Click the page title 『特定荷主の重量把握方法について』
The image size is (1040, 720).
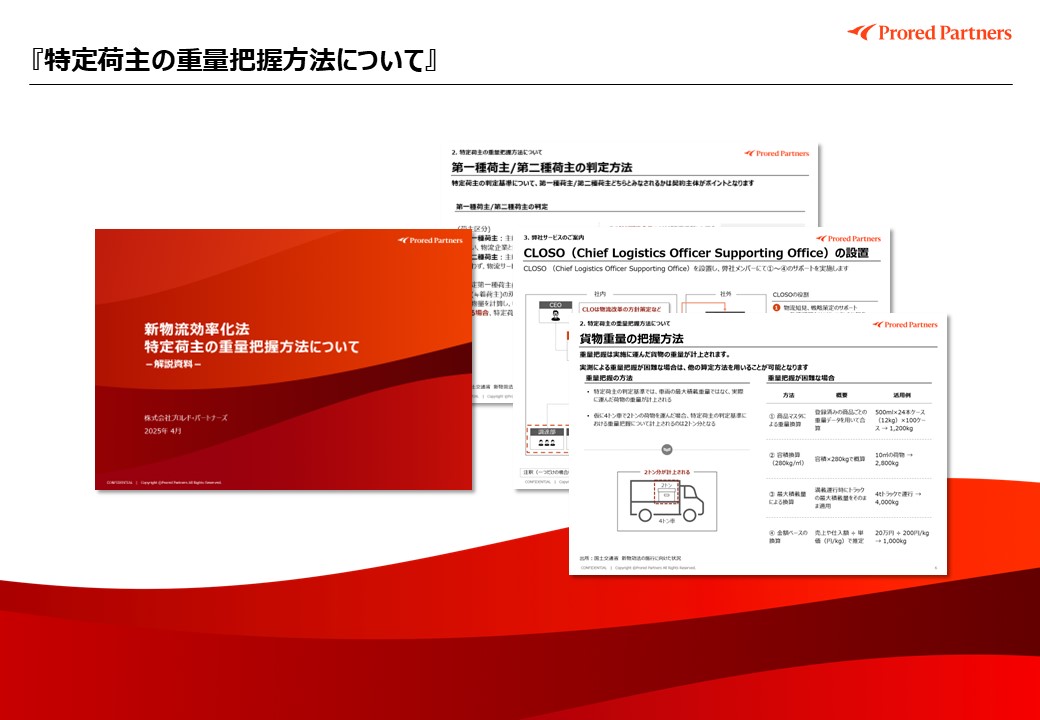tap(234, 61)
